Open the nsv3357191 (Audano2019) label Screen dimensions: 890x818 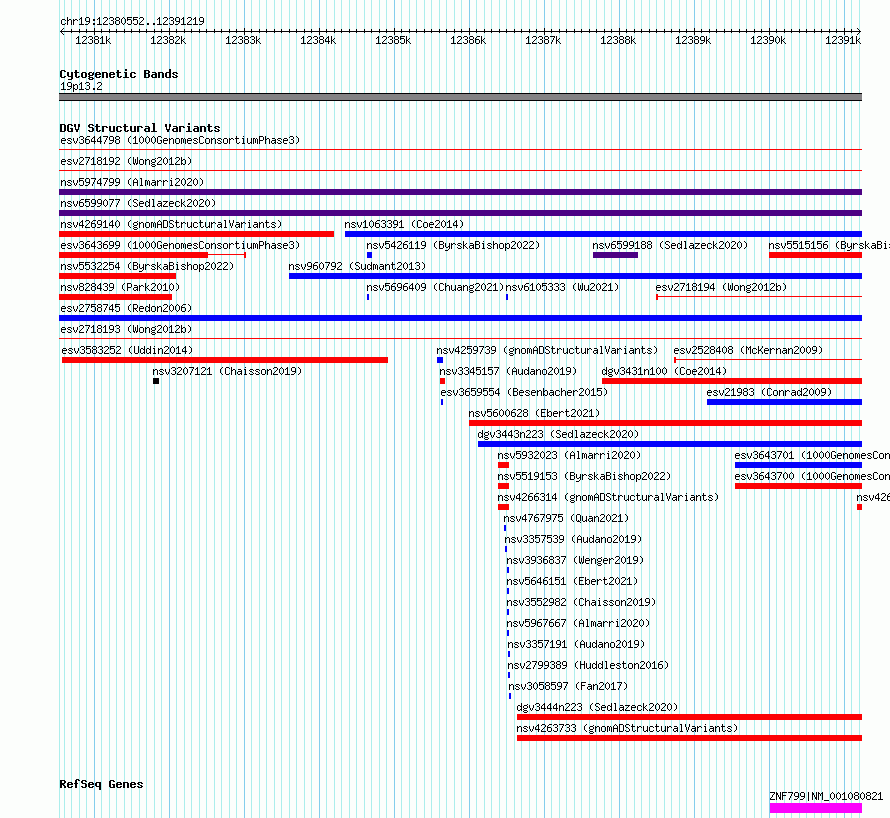[576, 644]
